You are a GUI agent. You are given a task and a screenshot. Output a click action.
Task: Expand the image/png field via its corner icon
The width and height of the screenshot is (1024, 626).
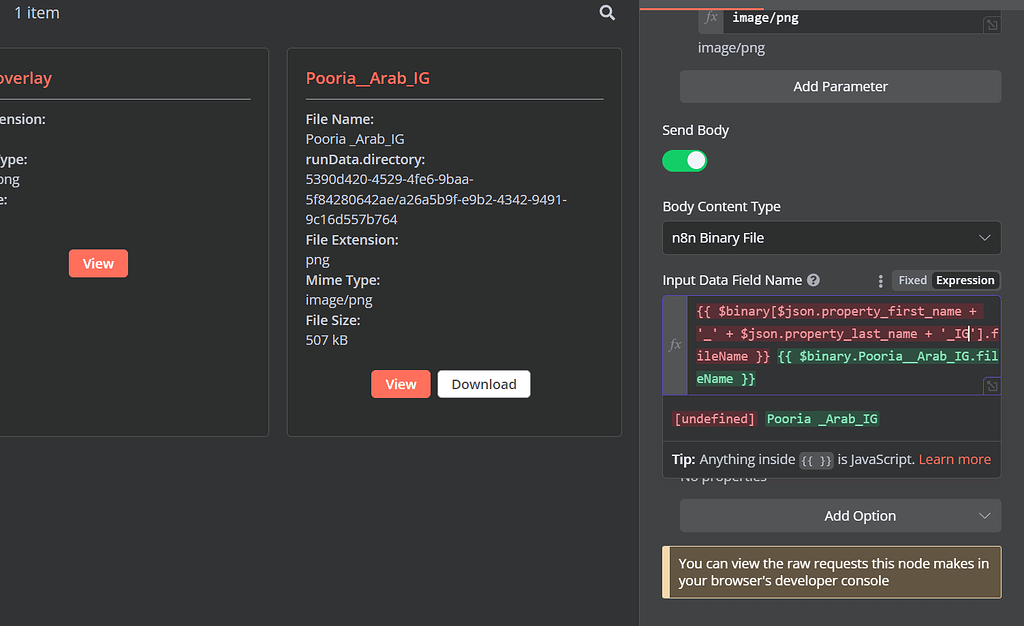point(992,25)
